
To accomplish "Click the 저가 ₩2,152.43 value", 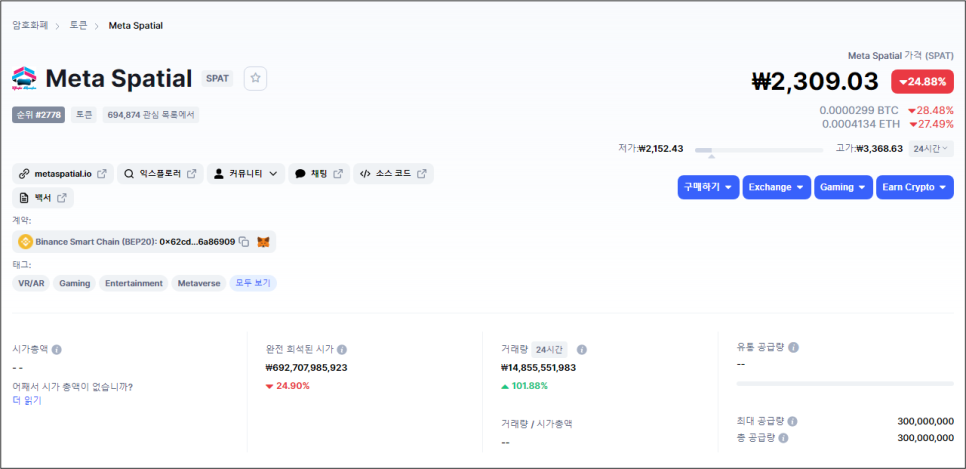I will pyautogui.click(x=660, y=149).
